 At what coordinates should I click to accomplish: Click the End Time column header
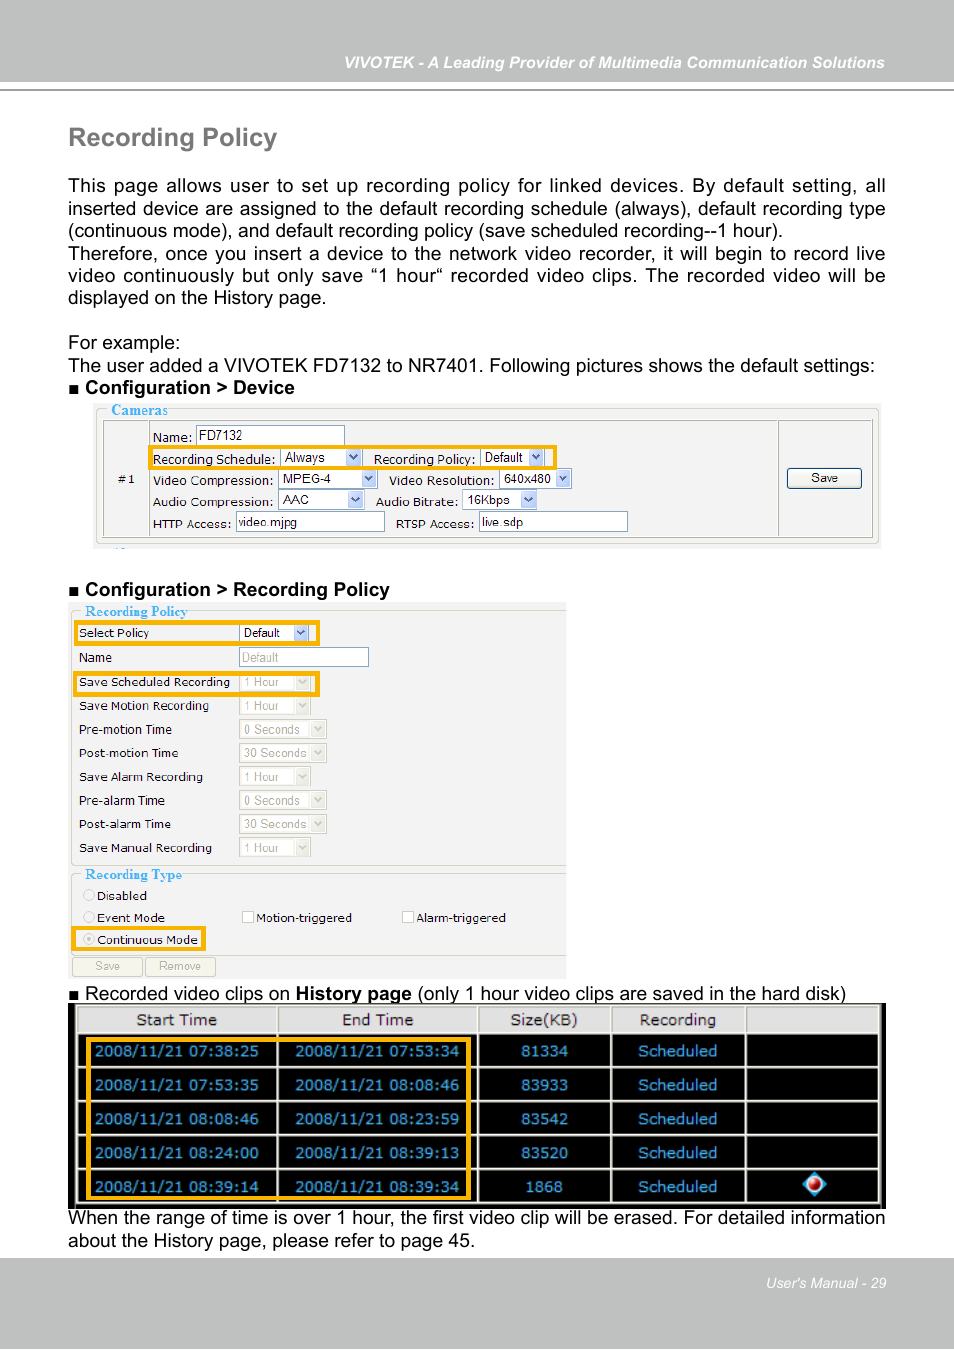click(x=378, y=1020)
